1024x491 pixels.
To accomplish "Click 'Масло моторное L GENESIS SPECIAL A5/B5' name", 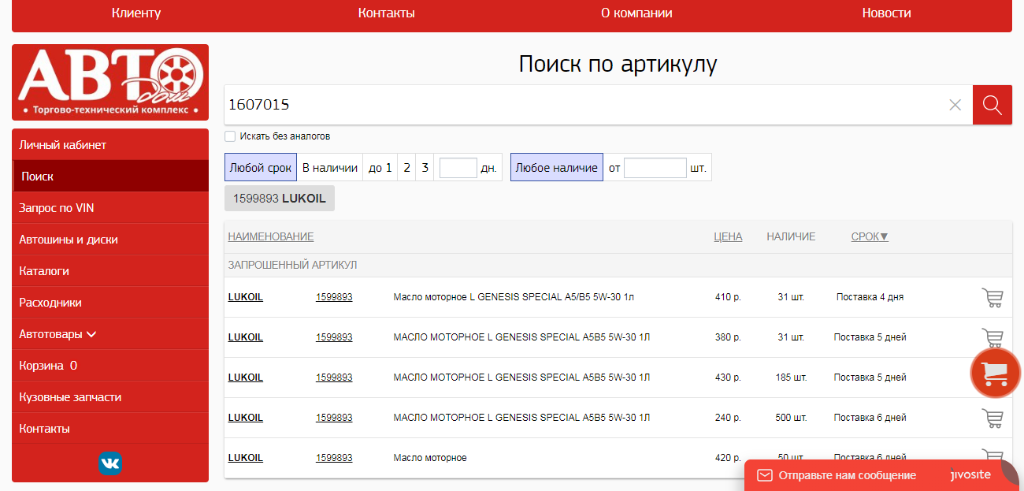I will 513,297.
